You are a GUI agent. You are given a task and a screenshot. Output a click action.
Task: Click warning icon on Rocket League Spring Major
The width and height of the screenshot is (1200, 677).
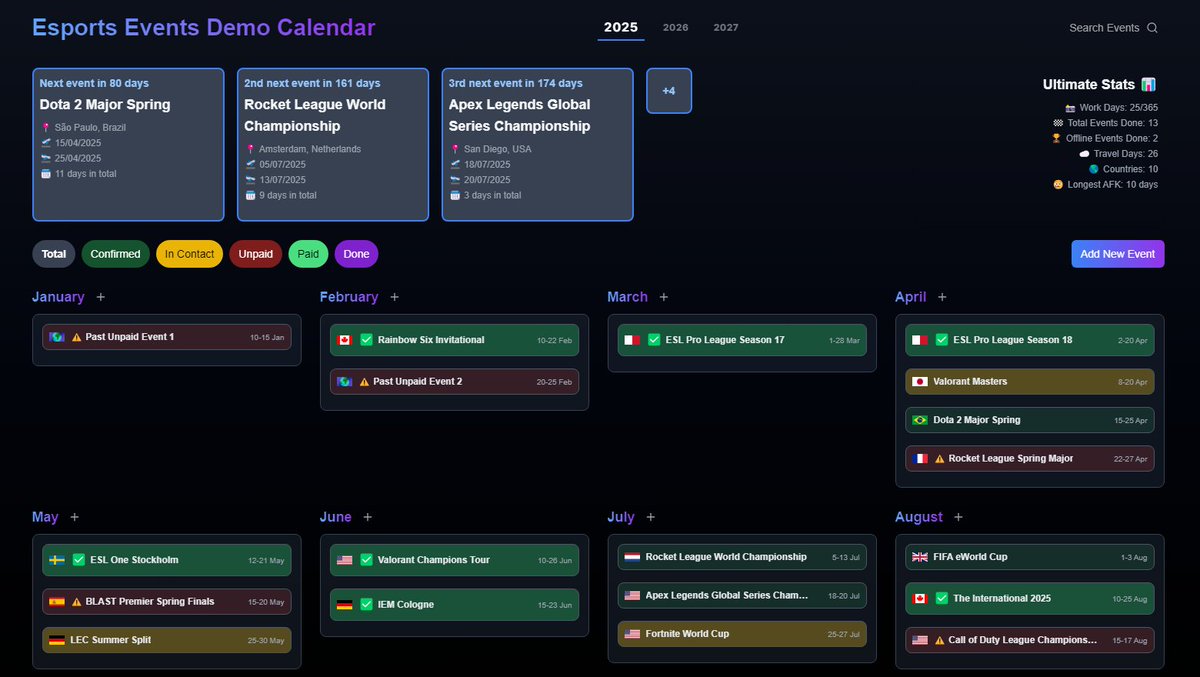click(x=939, y=459)
